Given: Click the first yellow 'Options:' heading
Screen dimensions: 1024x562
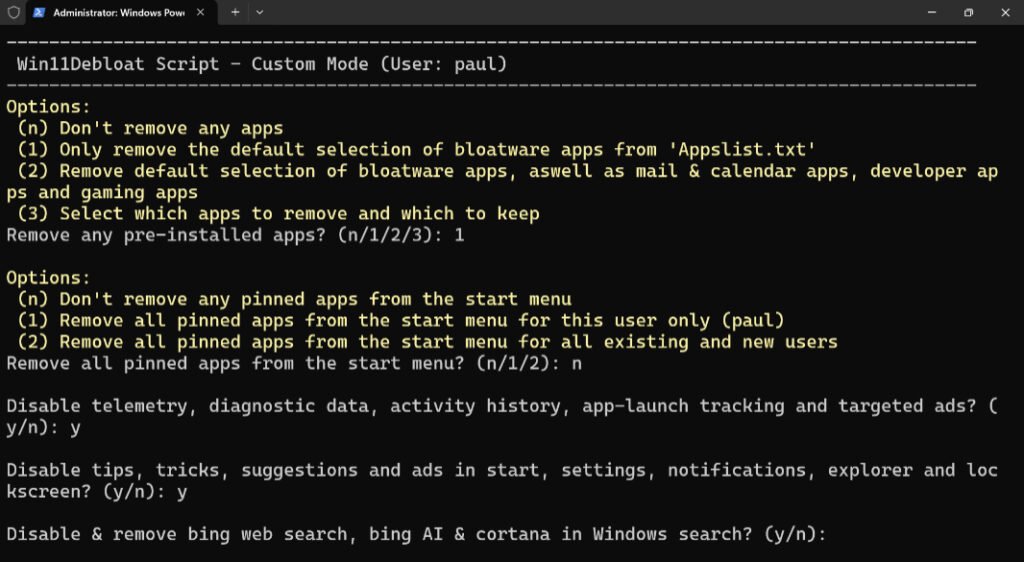Looking at the screenshot, I should [x=48, y=107].
